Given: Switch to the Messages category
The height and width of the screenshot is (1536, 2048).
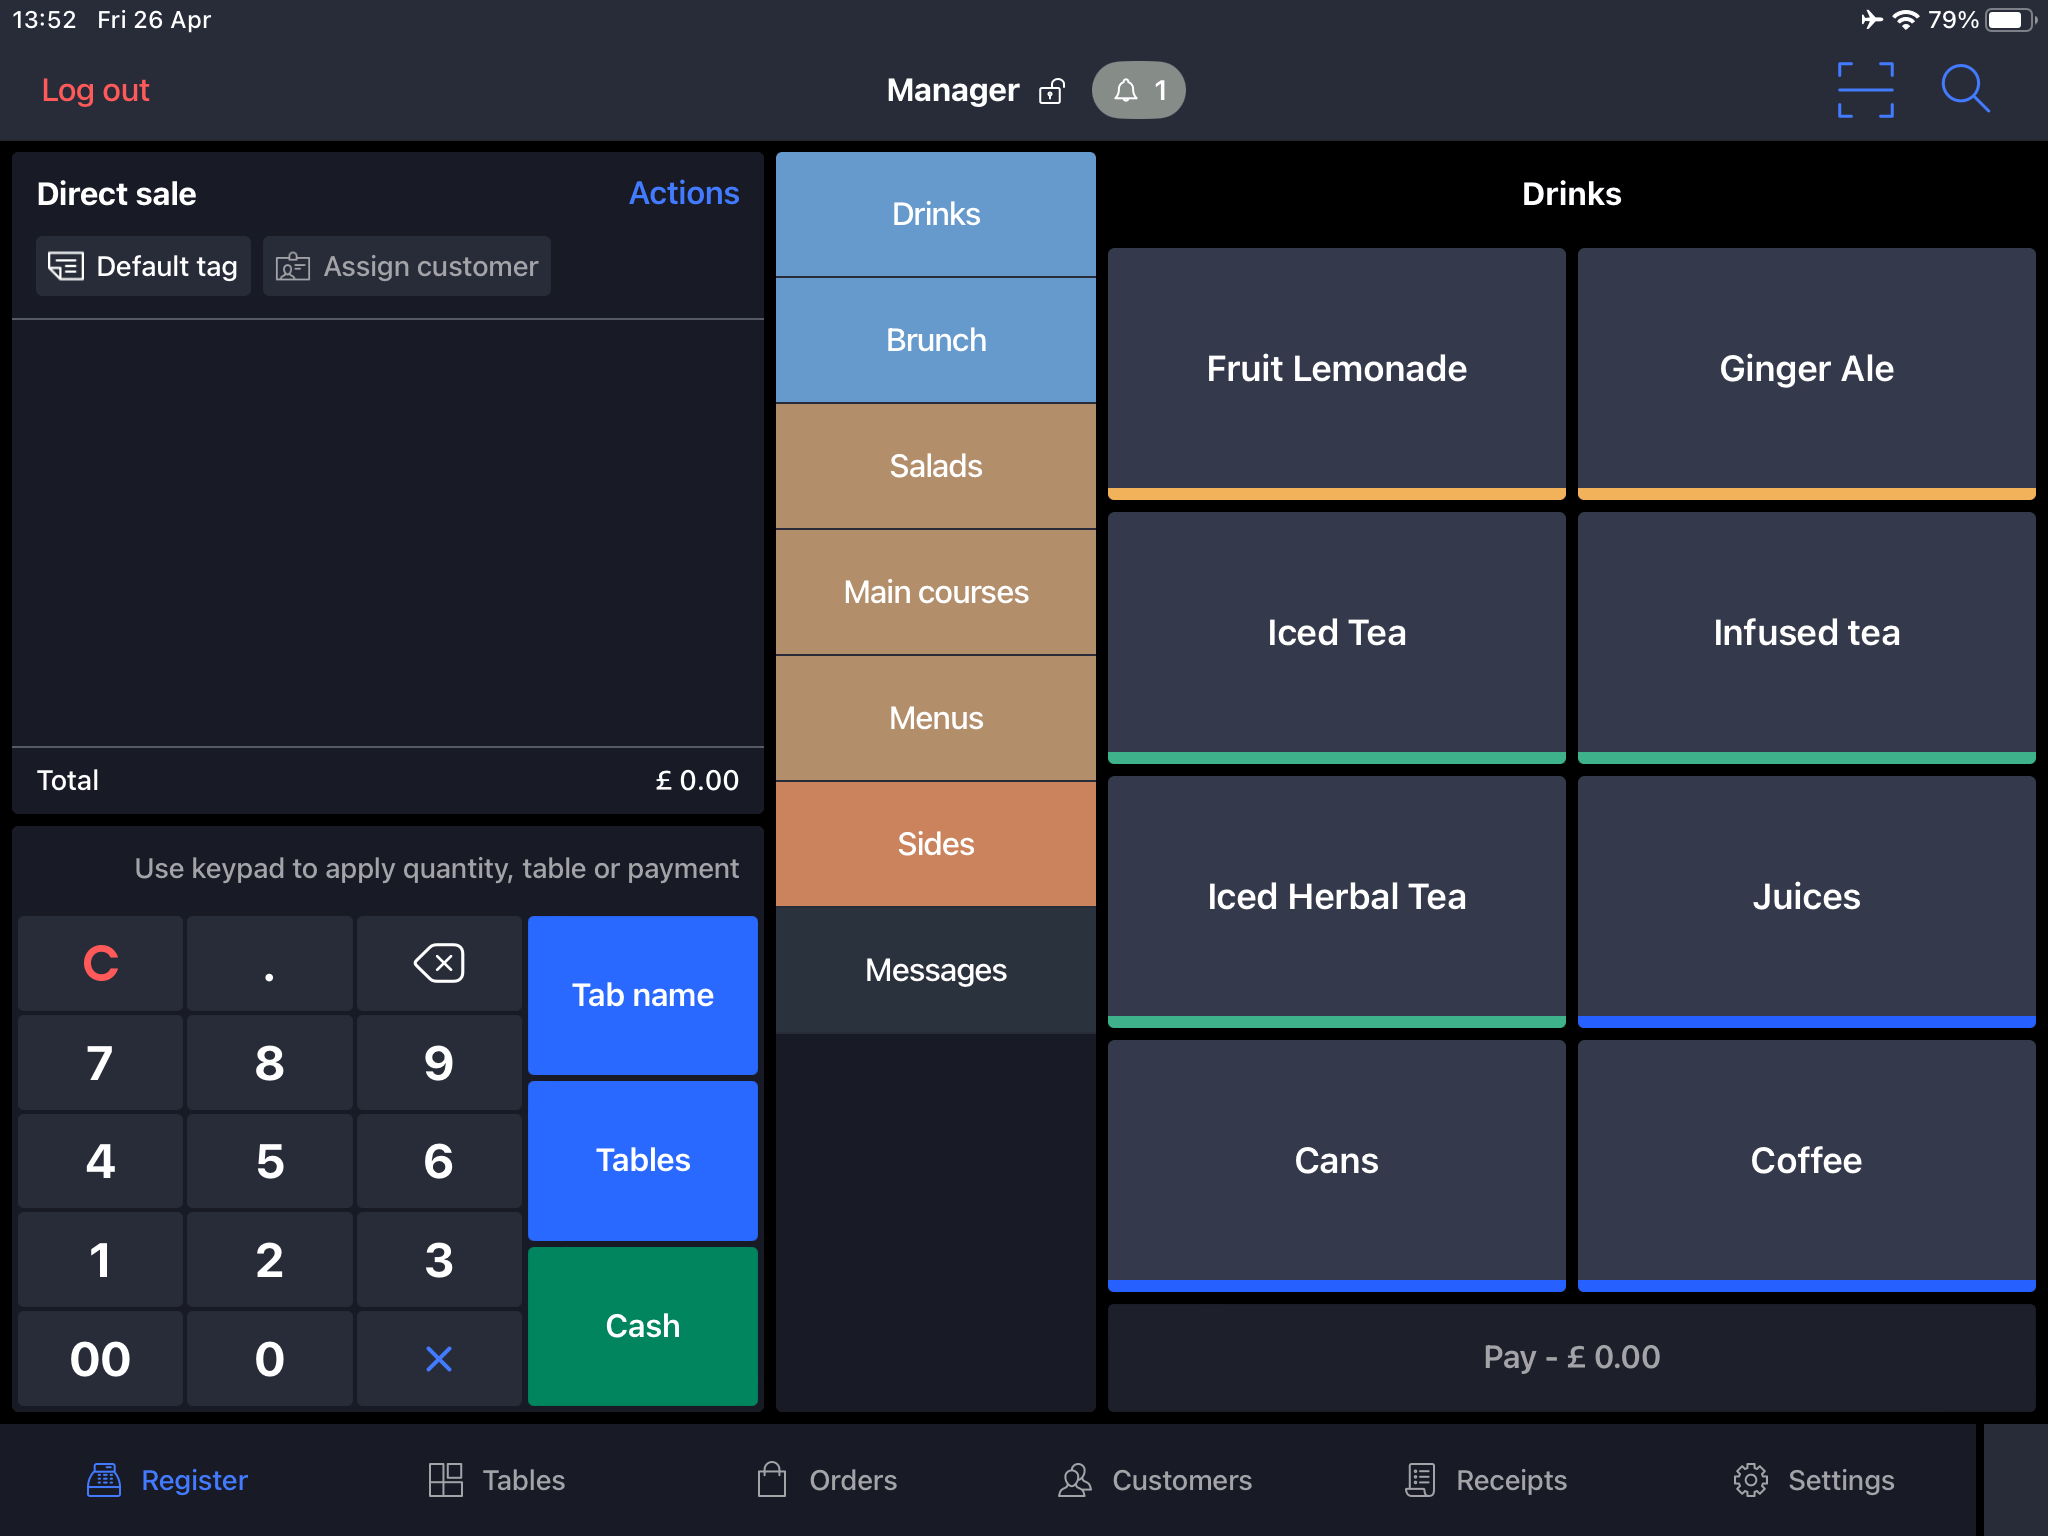Looking at the screenshot, I should click(x=935, y=969).
